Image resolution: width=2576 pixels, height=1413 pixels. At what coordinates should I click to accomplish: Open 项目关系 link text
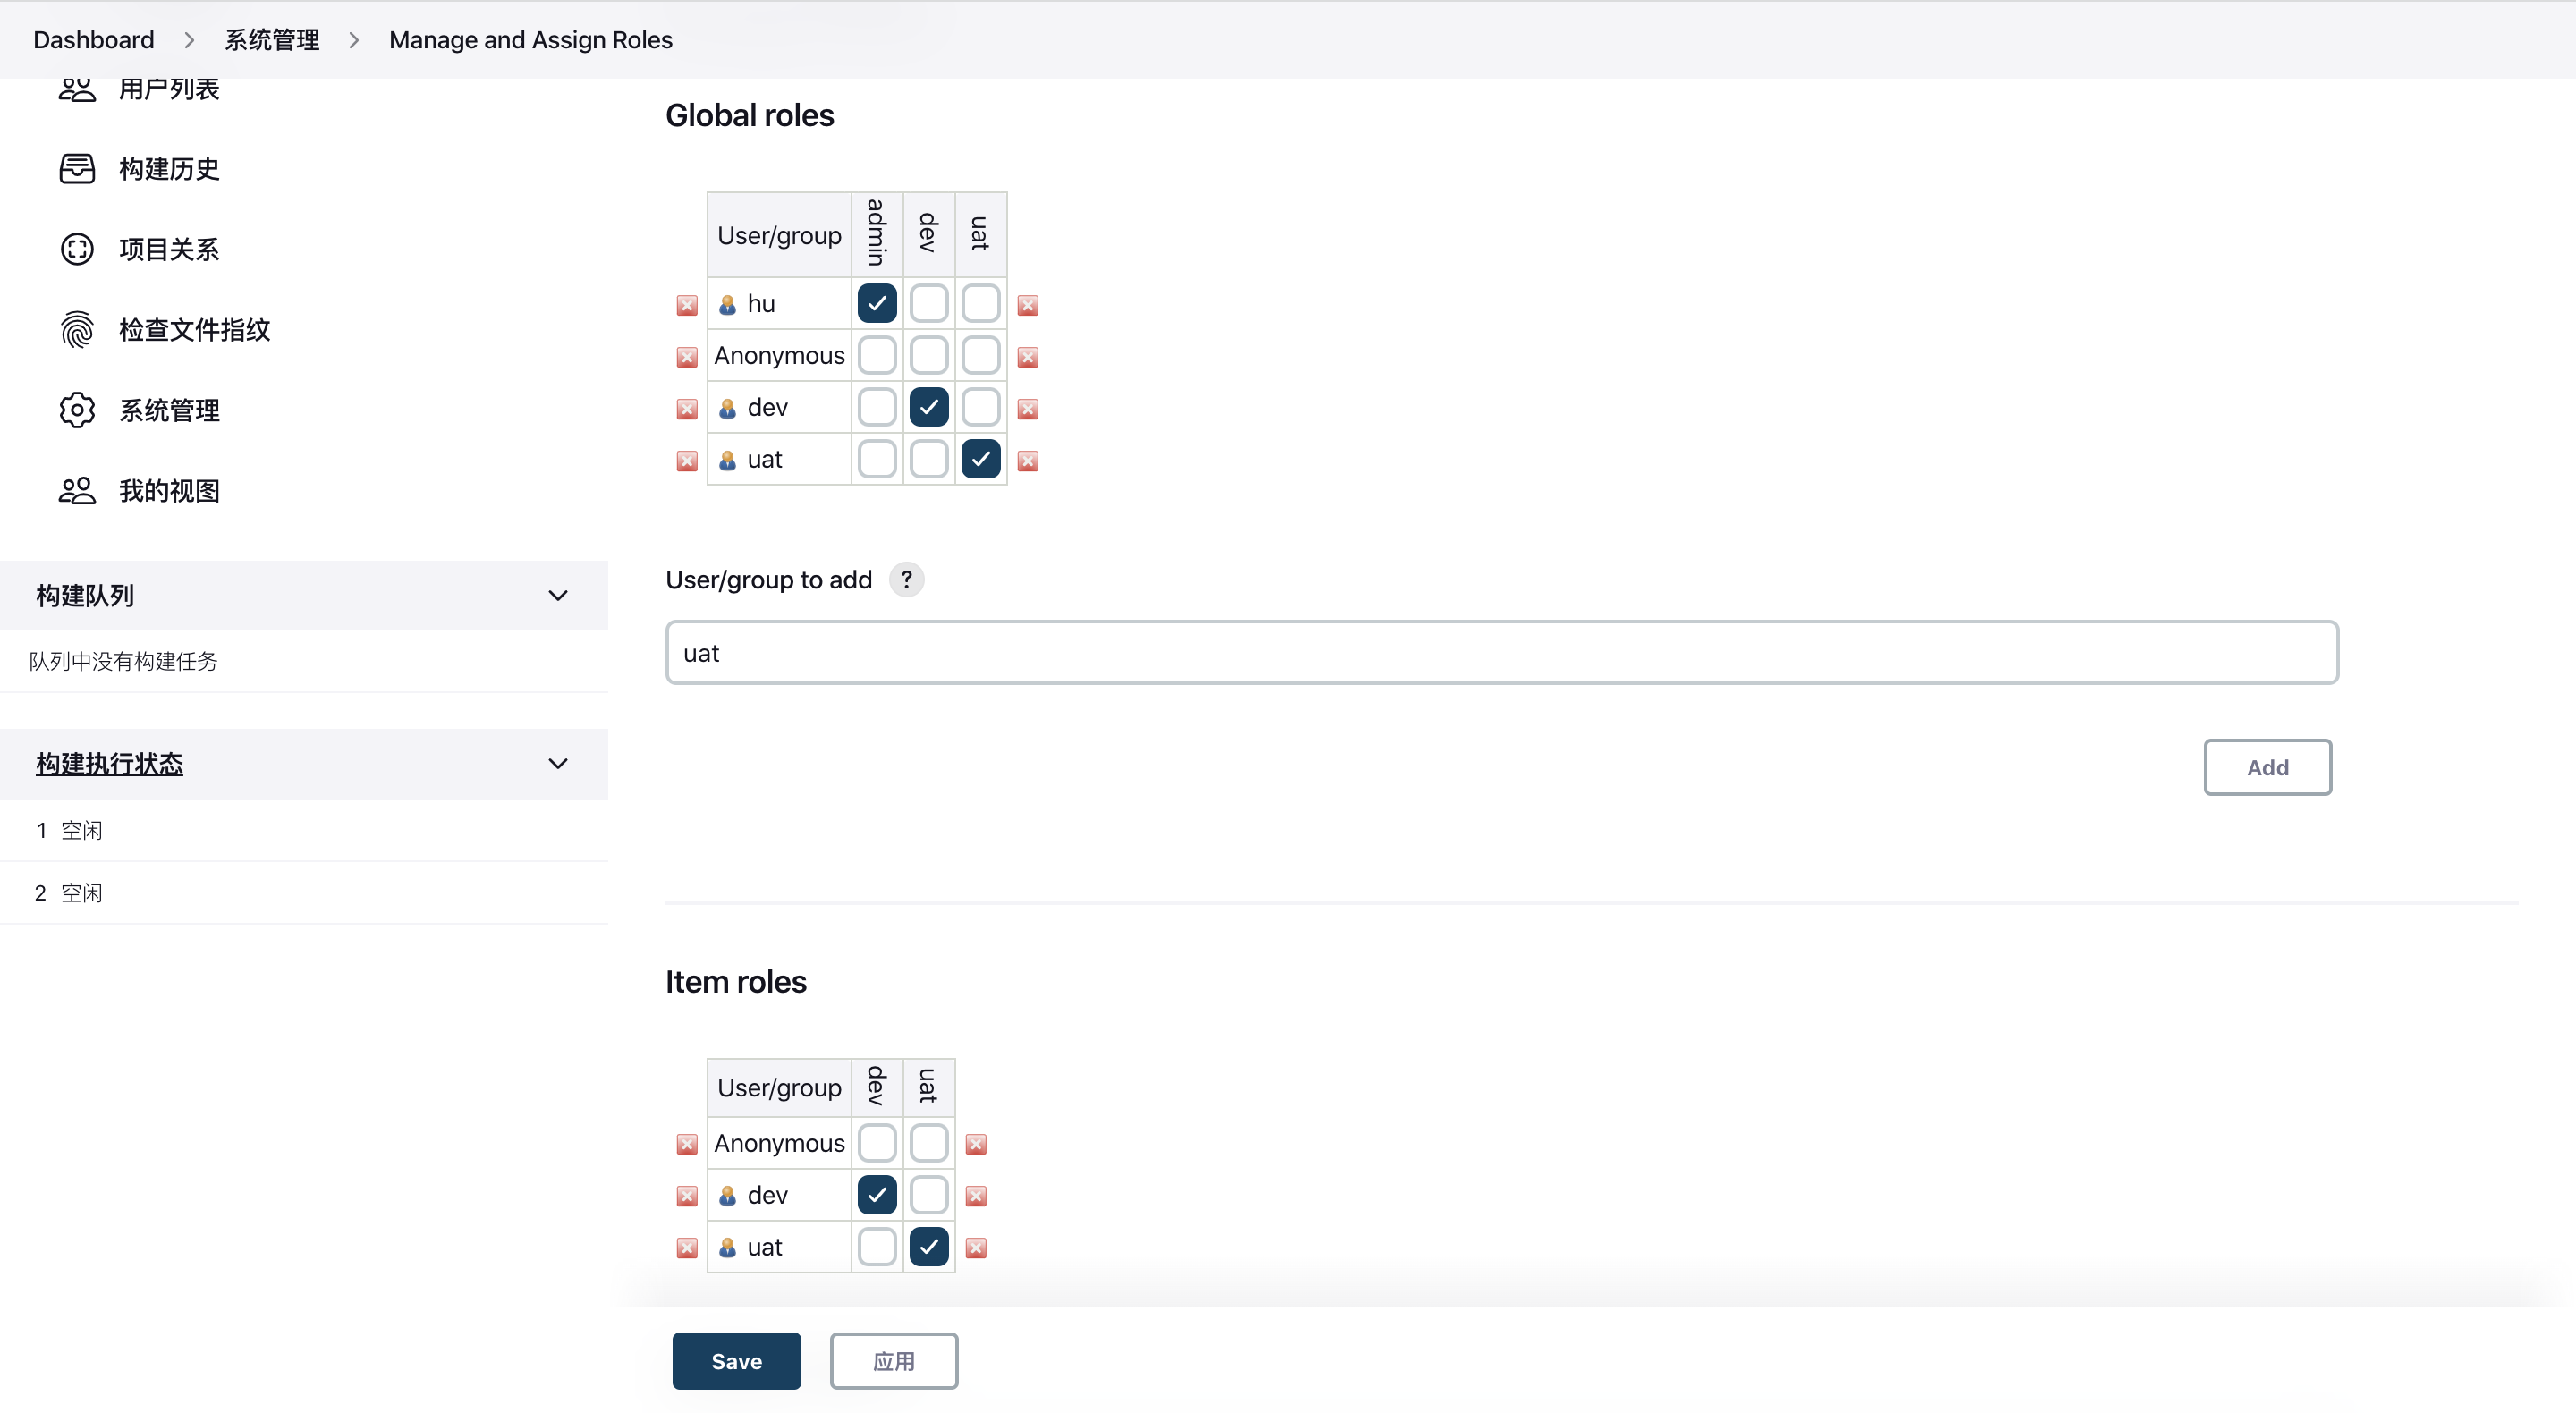[x=169, y=249]
